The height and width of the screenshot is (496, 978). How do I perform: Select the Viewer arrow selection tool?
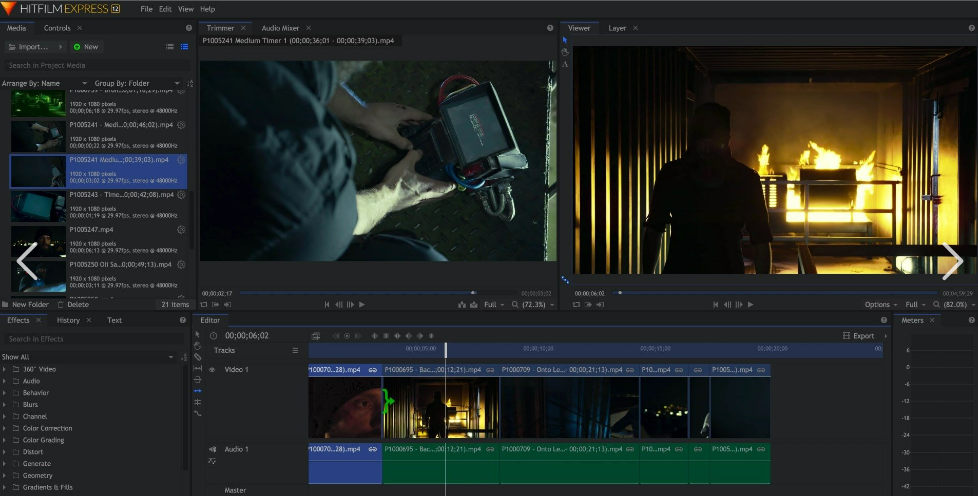565,40
